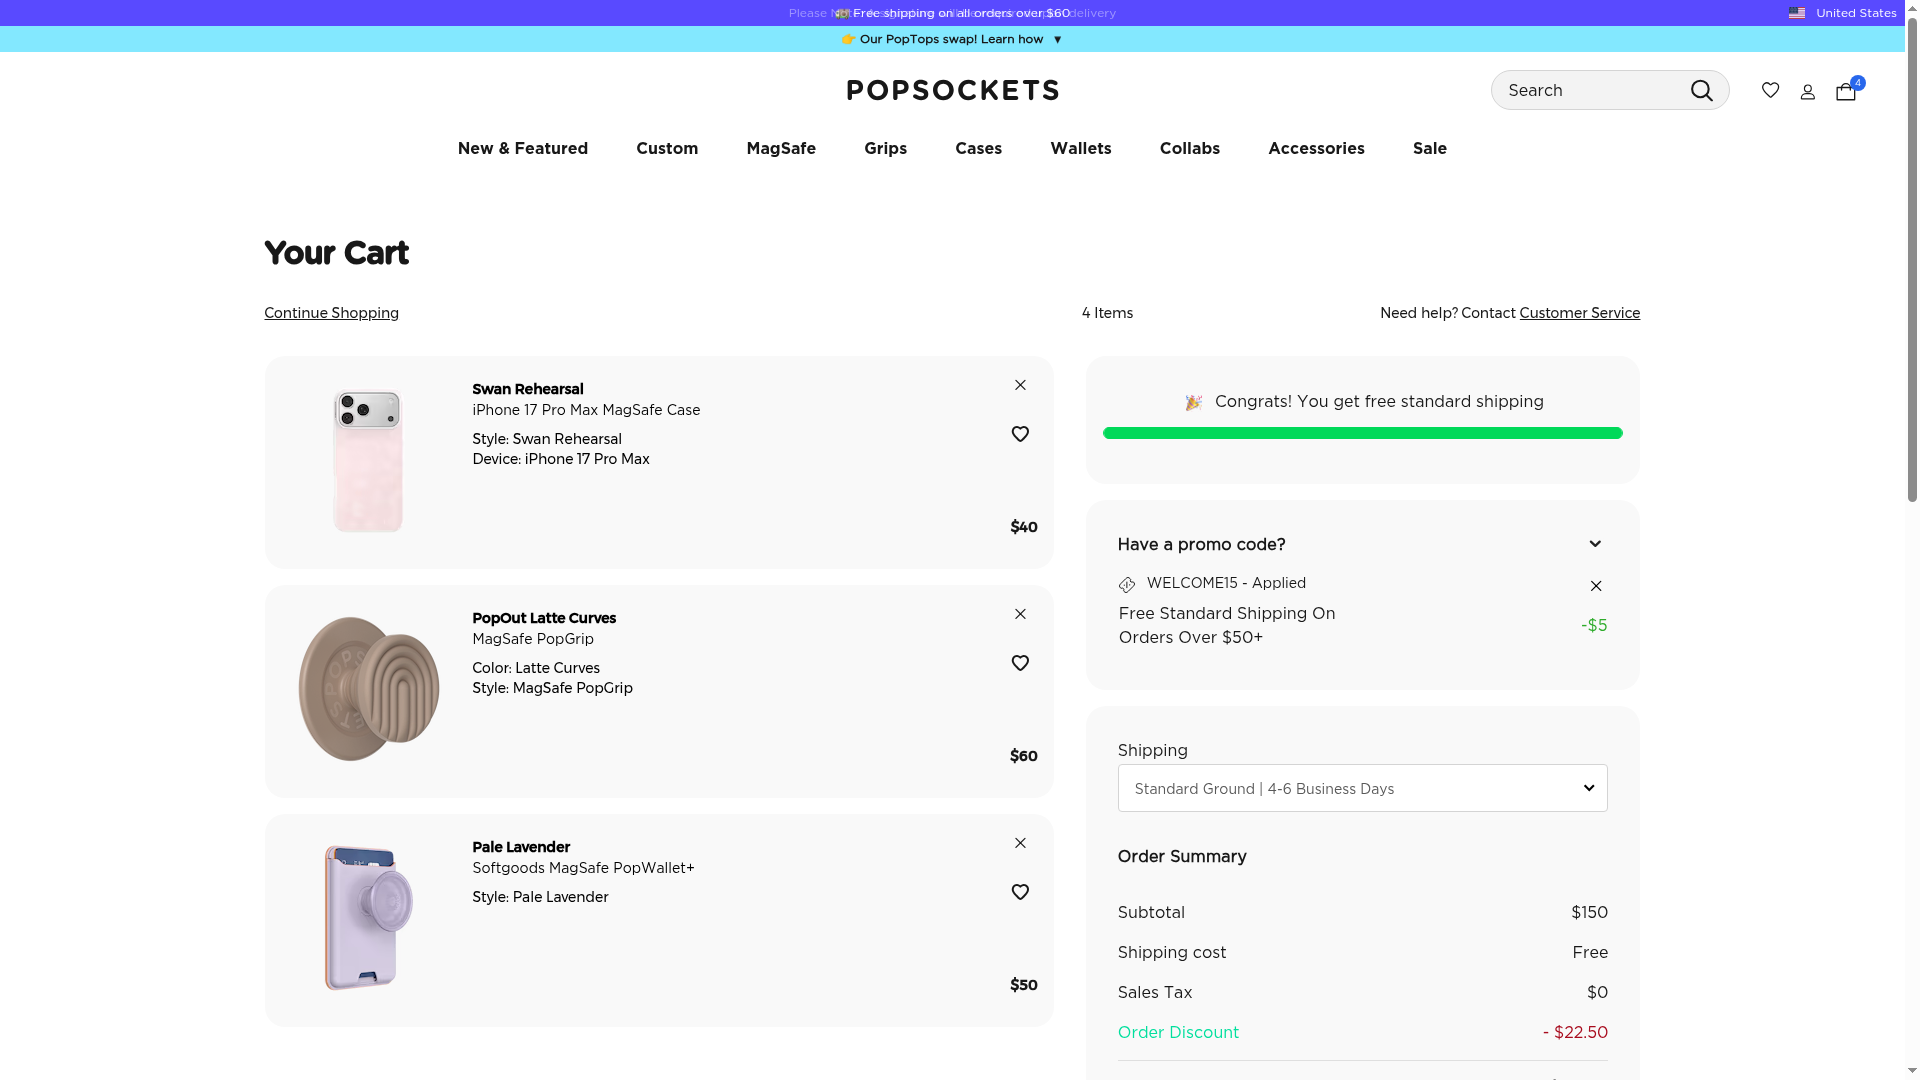This screenshot has width=1920, height=1080.
Task: Click the Swan Rehearsal case thumbnail
Action: pos(368,462)
